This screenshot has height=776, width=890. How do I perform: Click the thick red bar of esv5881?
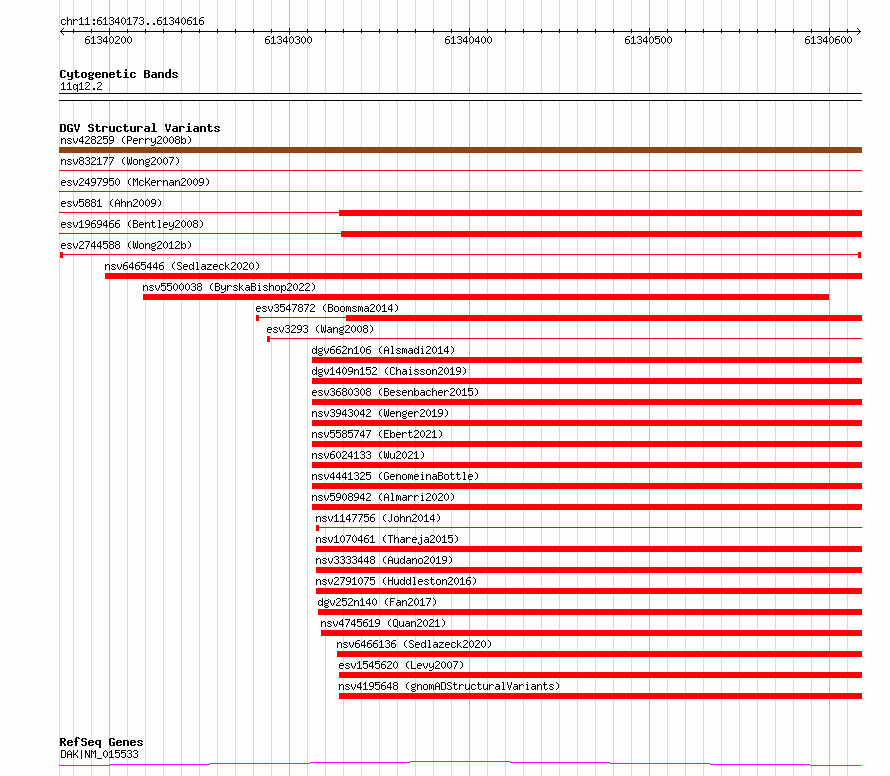click(x=601, y=213)
